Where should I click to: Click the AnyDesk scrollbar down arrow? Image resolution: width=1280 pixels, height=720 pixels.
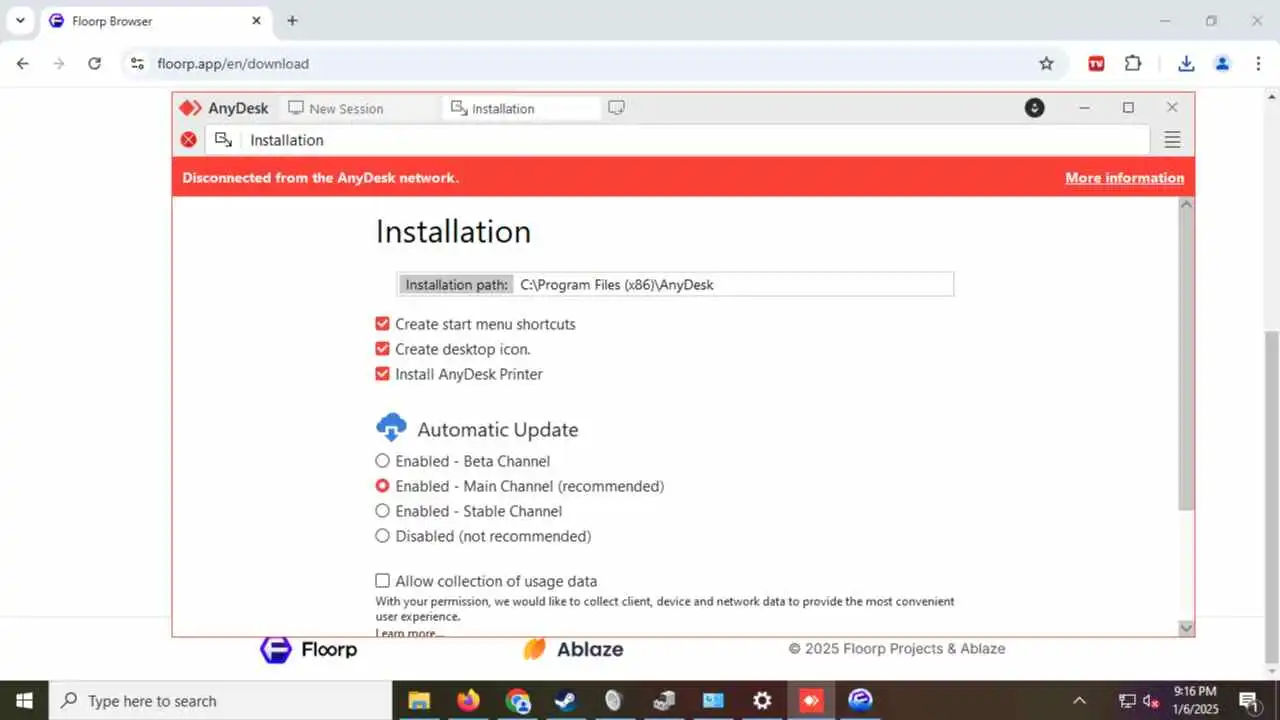(x=1186, y=628)
